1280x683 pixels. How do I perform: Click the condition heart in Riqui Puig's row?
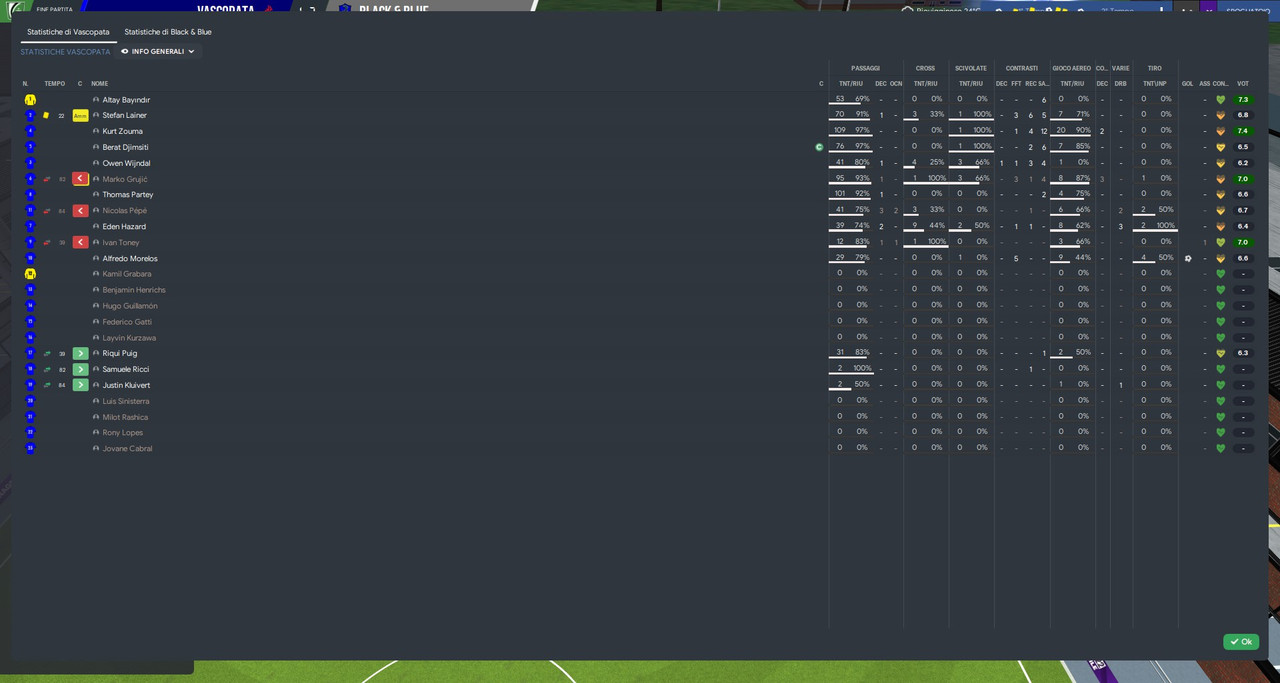point(1220,353)
